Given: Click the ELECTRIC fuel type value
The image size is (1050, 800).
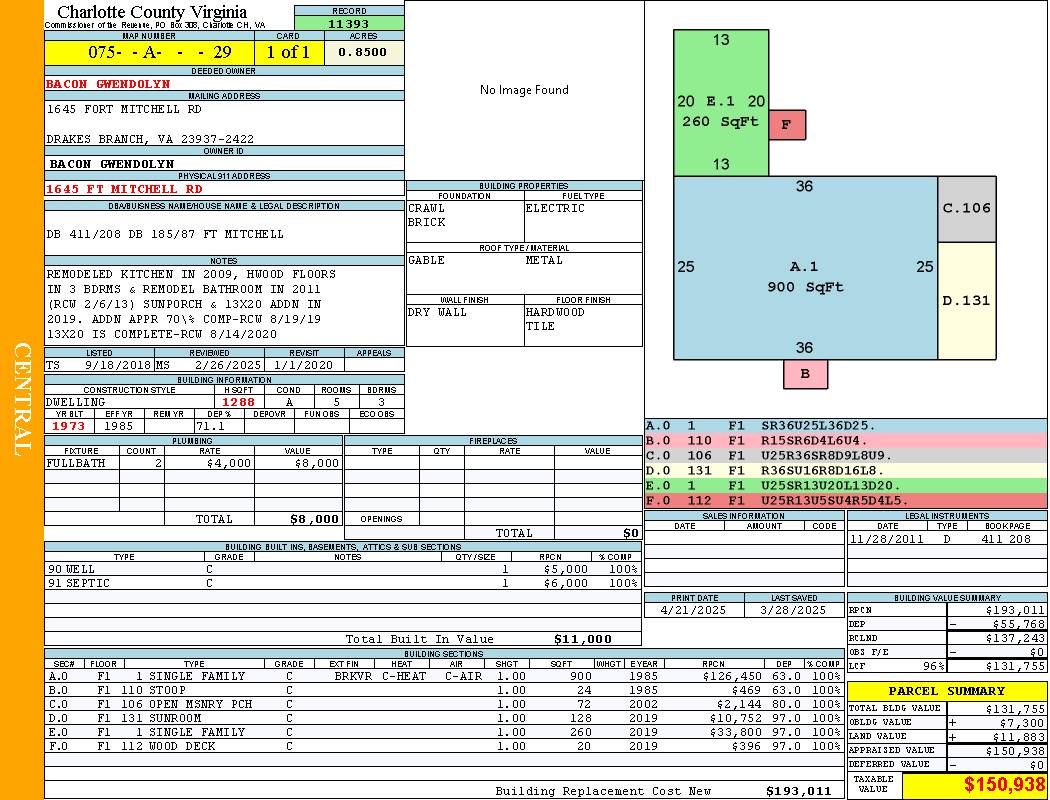Looking at the screenshot, I should click(x=554, y=208).
